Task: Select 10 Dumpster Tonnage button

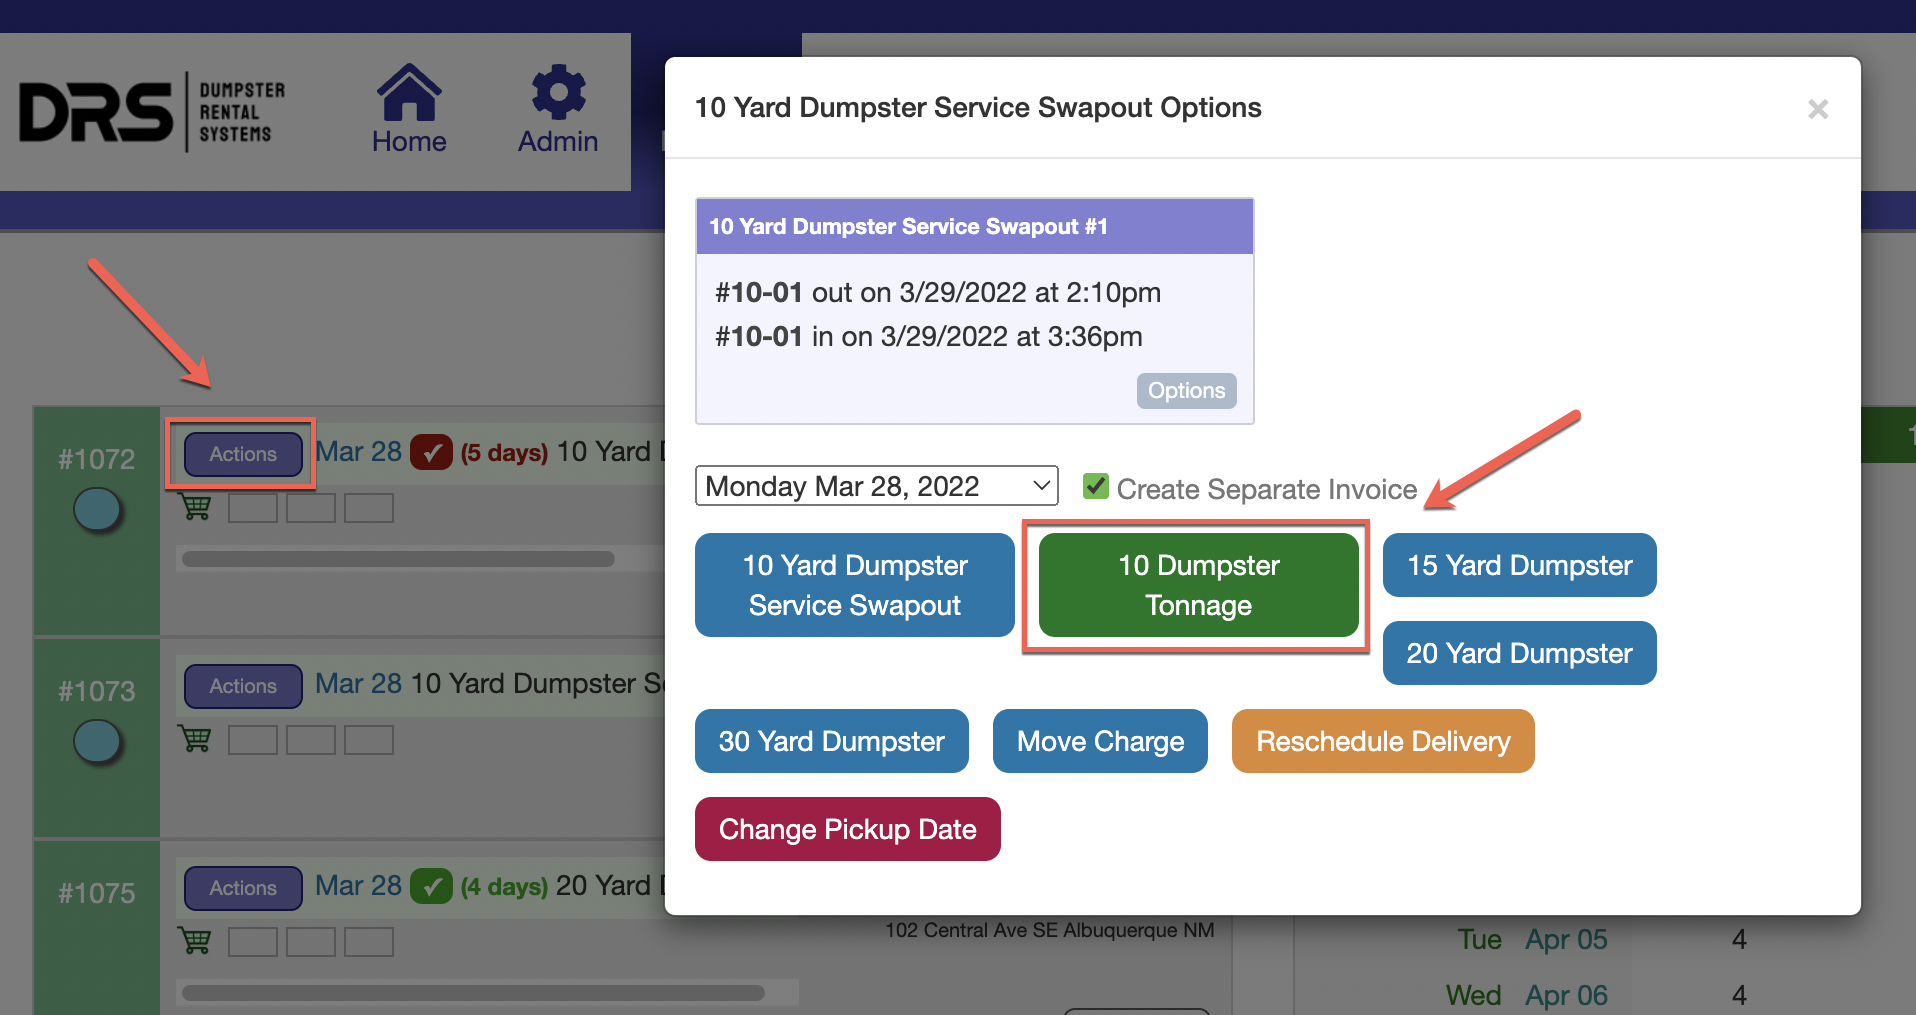Action: point(1198,585)
